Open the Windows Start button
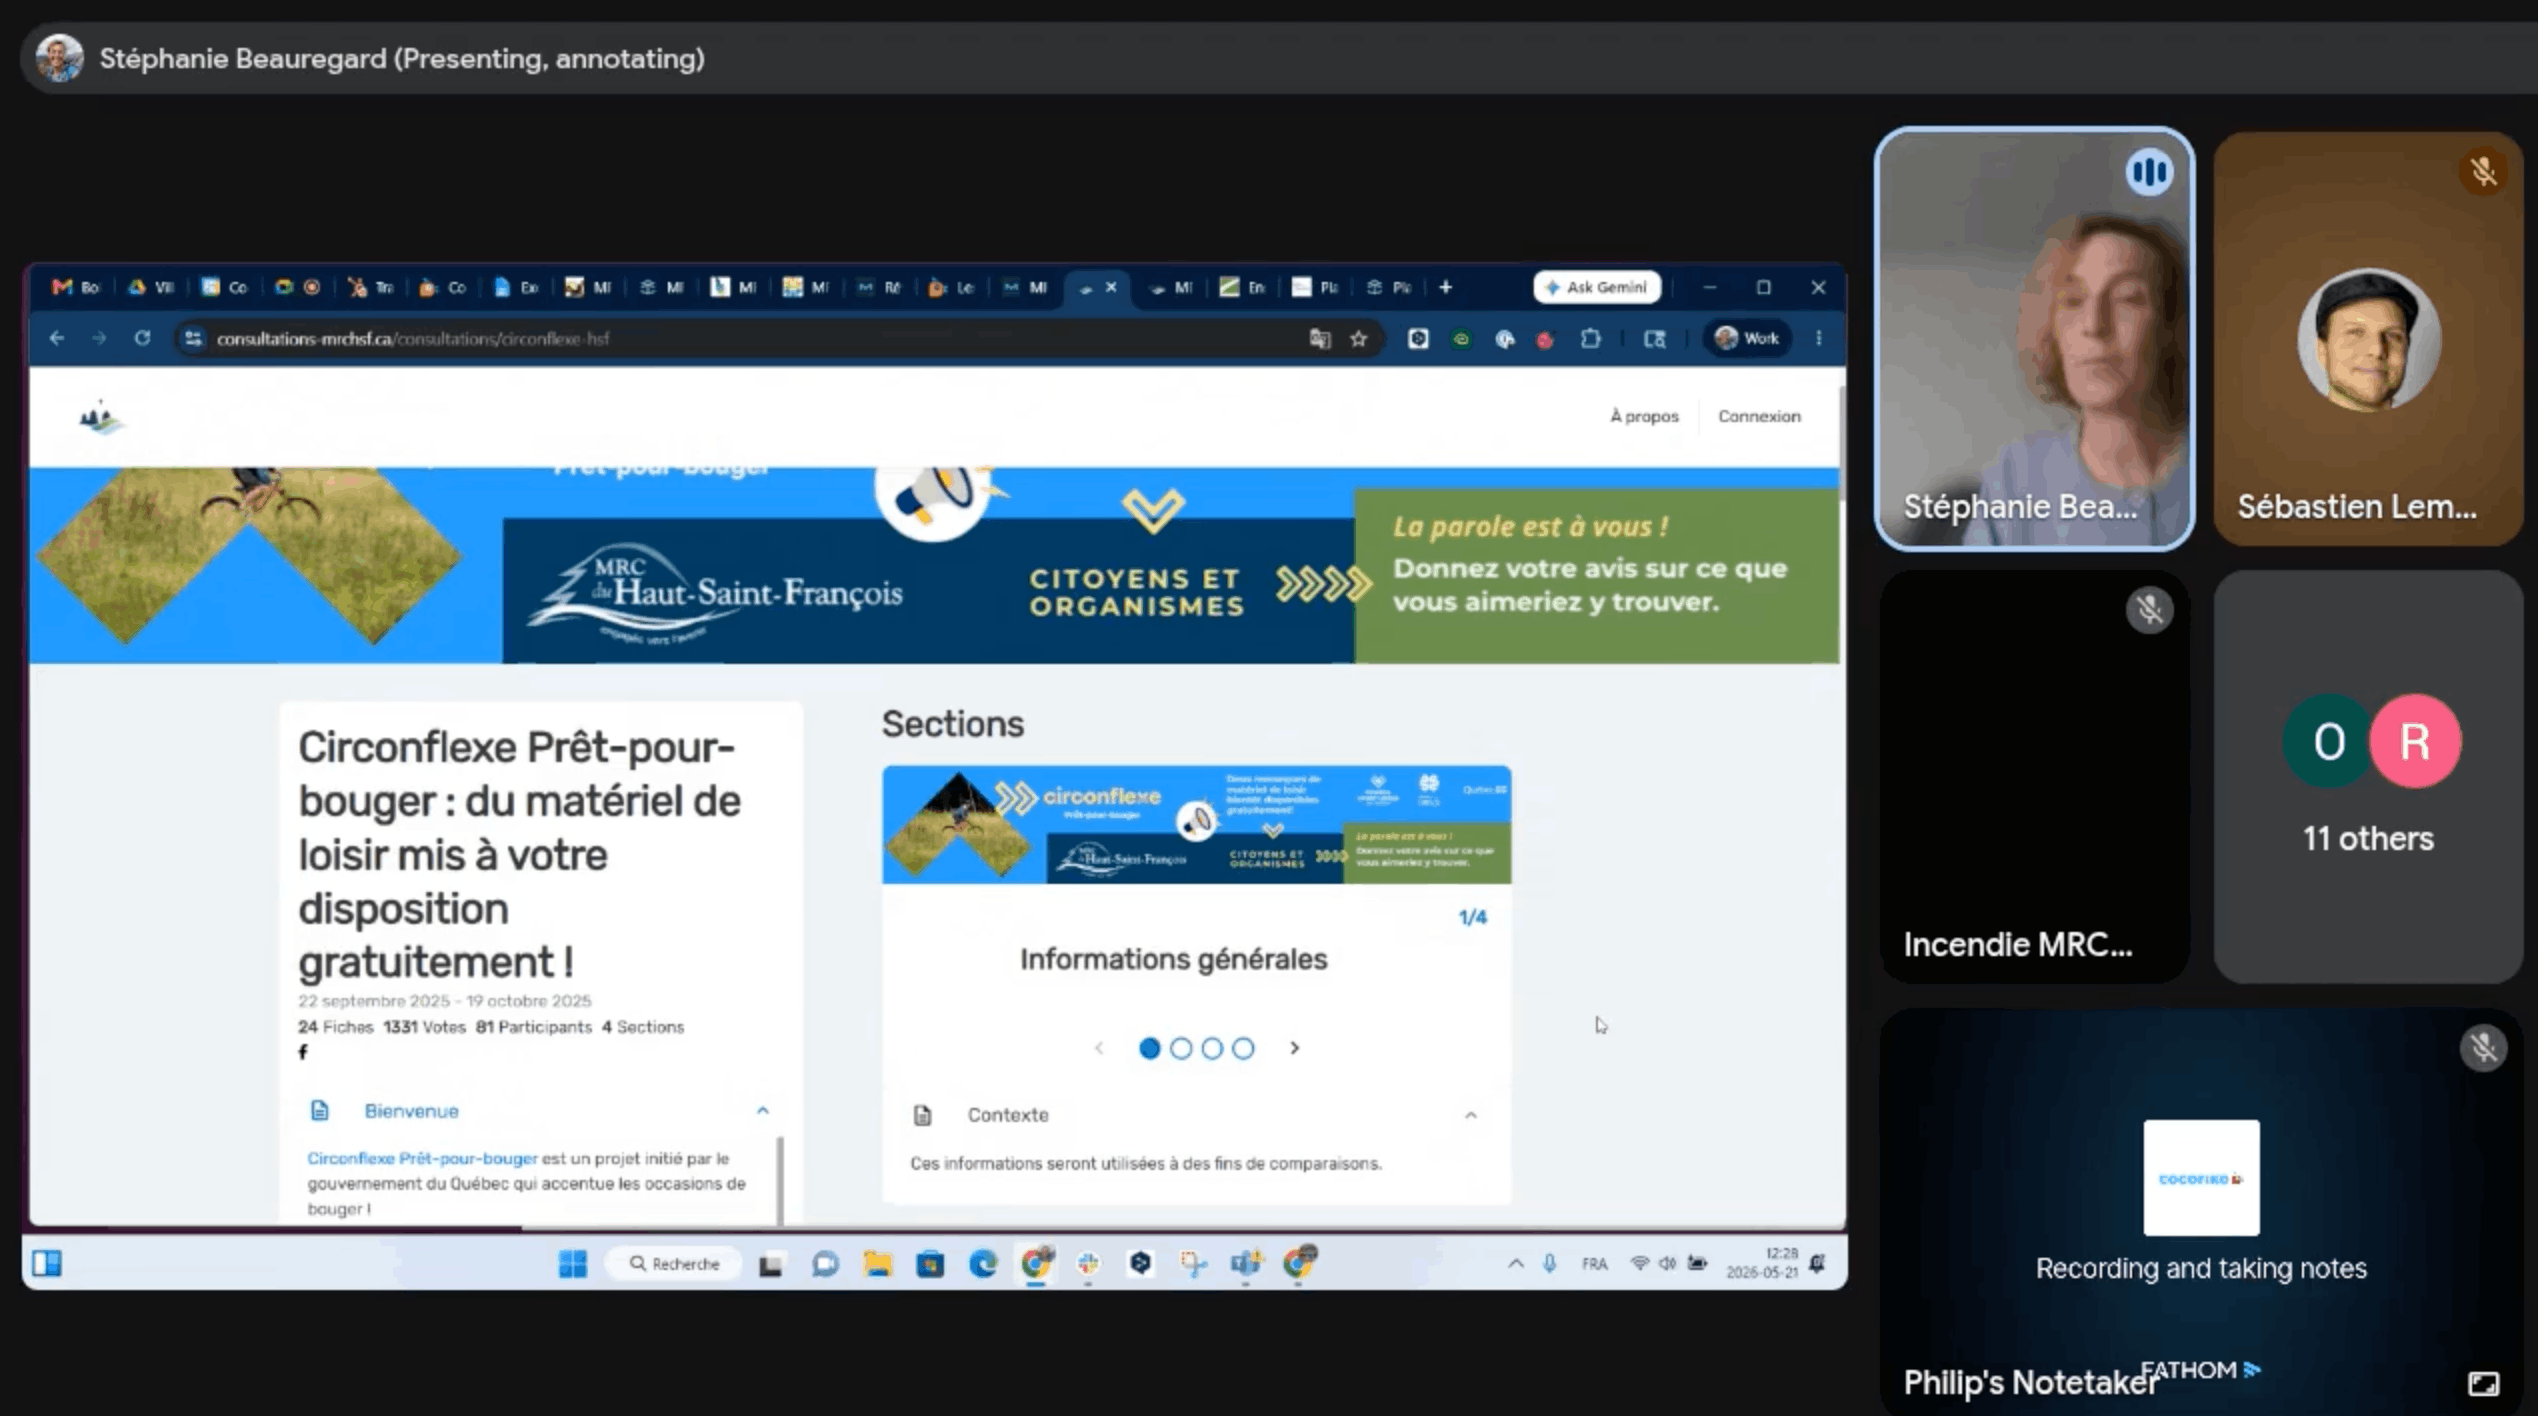The image size is (2538, 1416). [x=573, y=1264]
